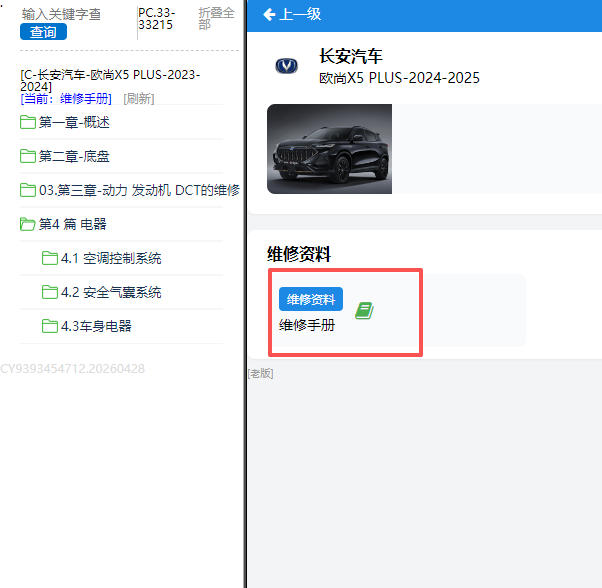Click the 维修资料 section heading
The height and width of the screenshot is (588, 602).
coord(299,254)
